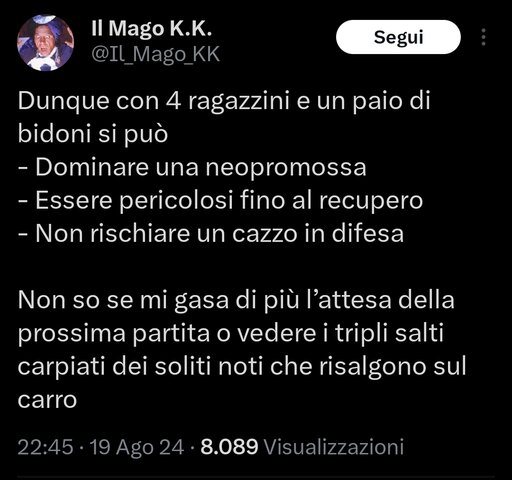Click the text 'bidoni si può'
This screenshot has width=512, height=480.
coord(93,135)
